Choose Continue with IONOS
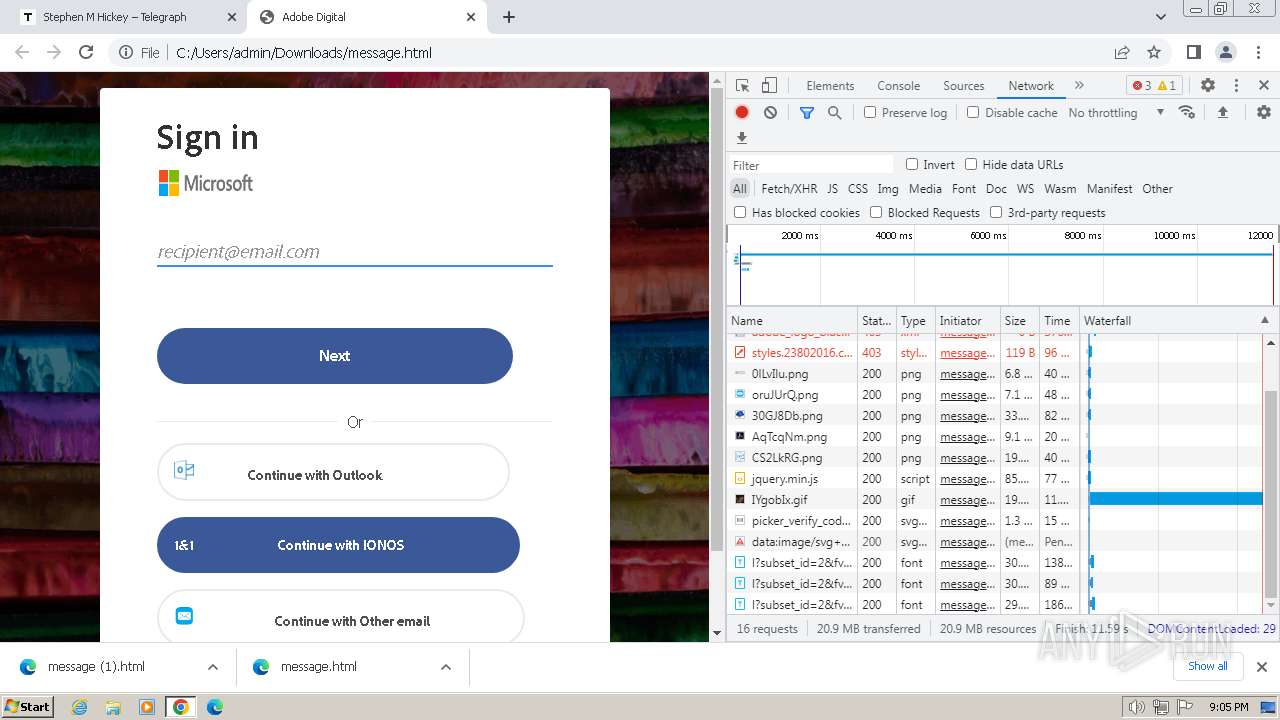Viewport: 1280px width, 720px height. [x=338, y=545]
